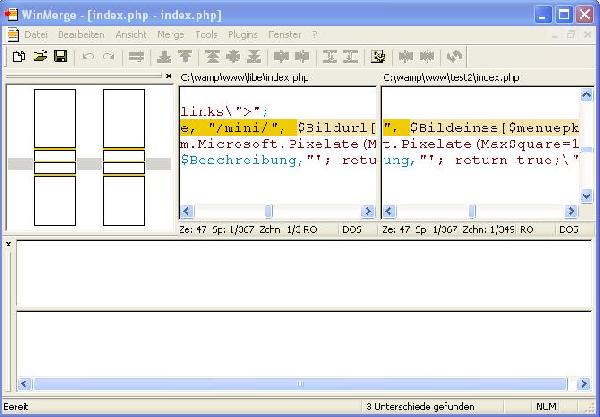Image resolution: width=600 pixels, height=417 pixels.
Task: Click highlighted "/mini/" text in left pane
Action: pyautogui.click(x=245, y=128)
